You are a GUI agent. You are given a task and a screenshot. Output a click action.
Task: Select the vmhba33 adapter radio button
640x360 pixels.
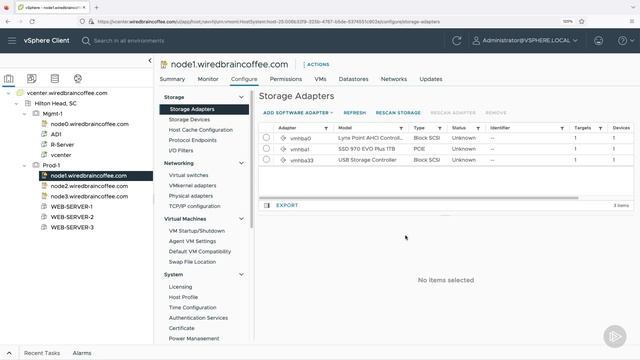click(266, 160)
